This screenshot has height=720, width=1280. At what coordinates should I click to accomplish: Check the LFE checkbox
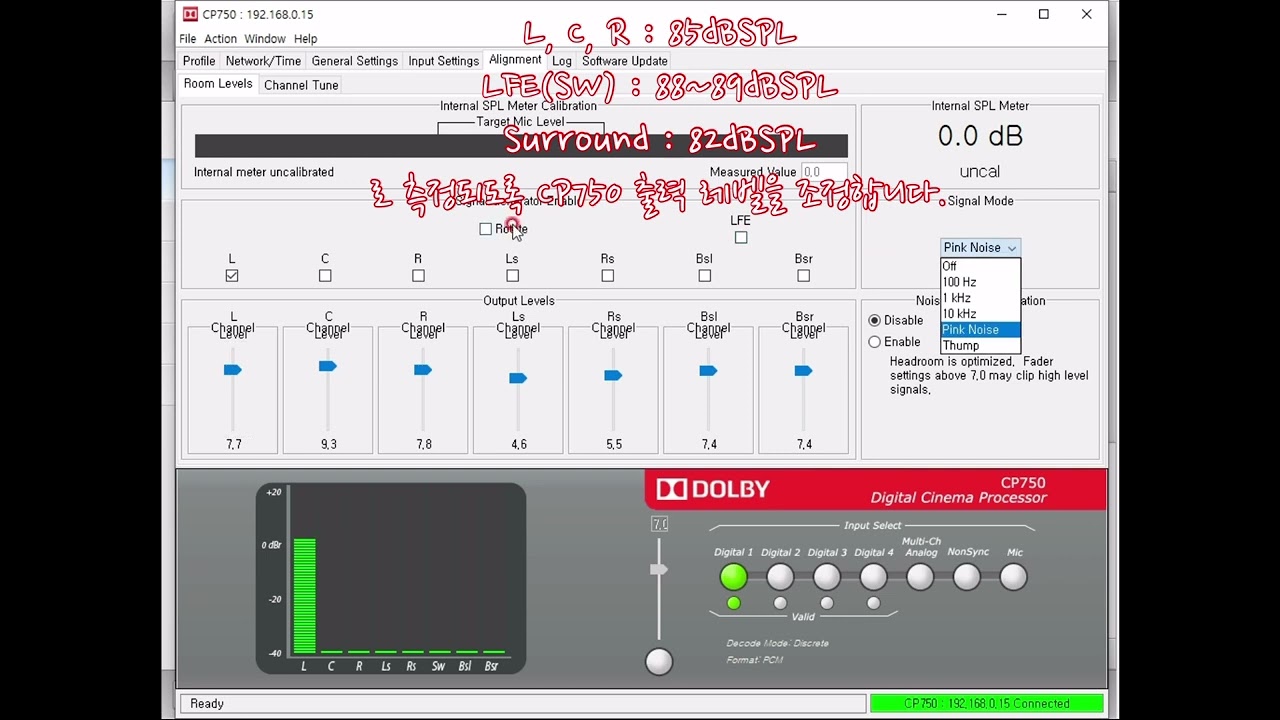coord(740,238)
